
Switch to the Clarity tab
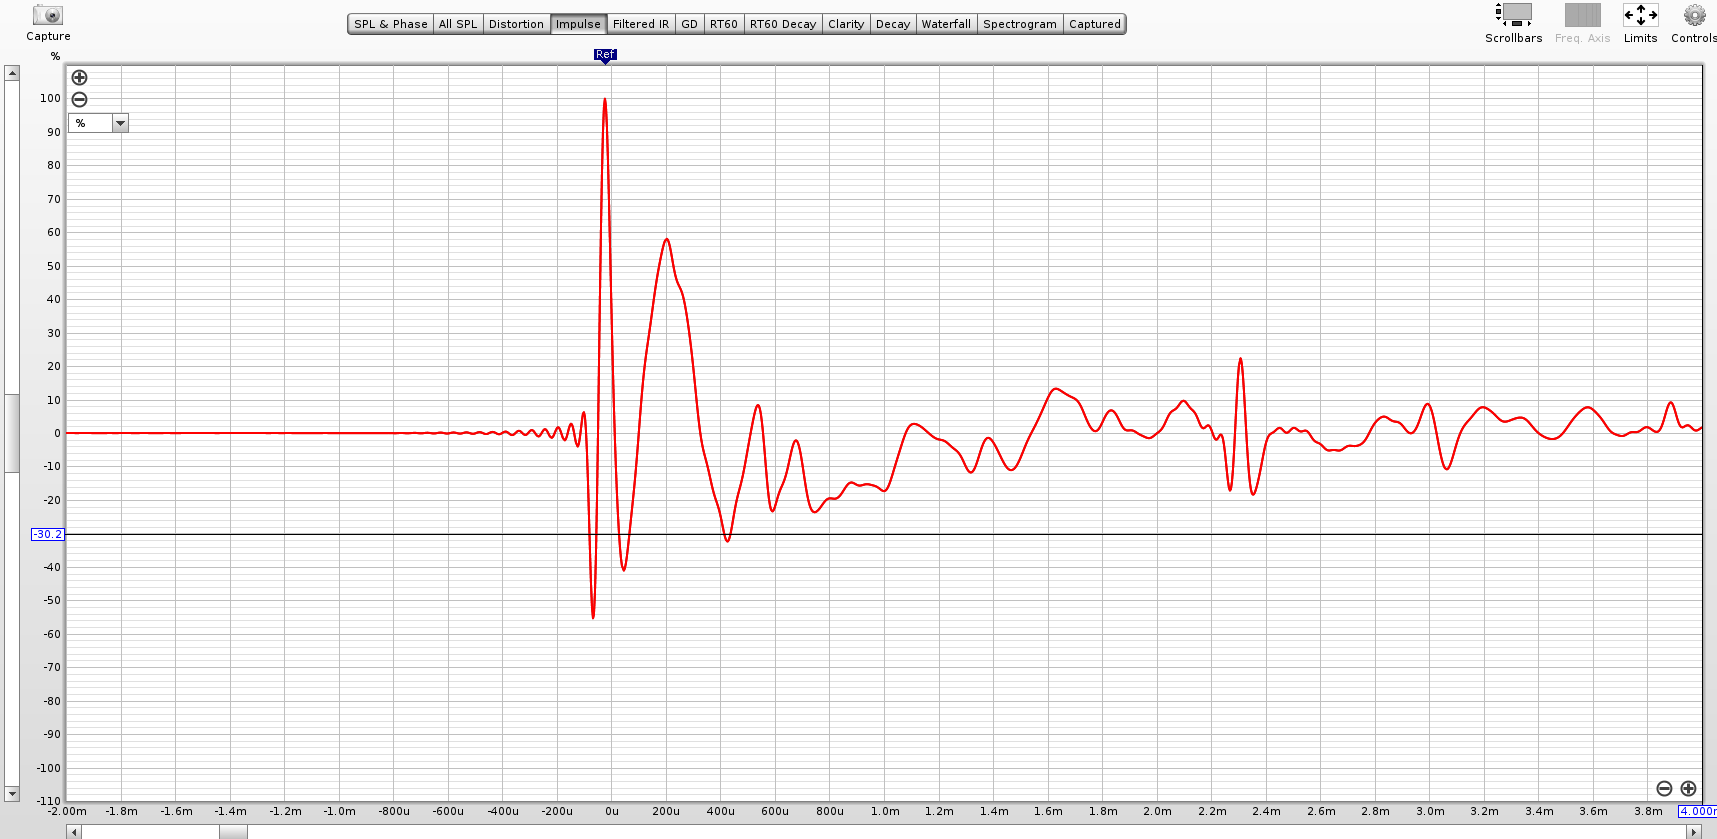[846, 24]
